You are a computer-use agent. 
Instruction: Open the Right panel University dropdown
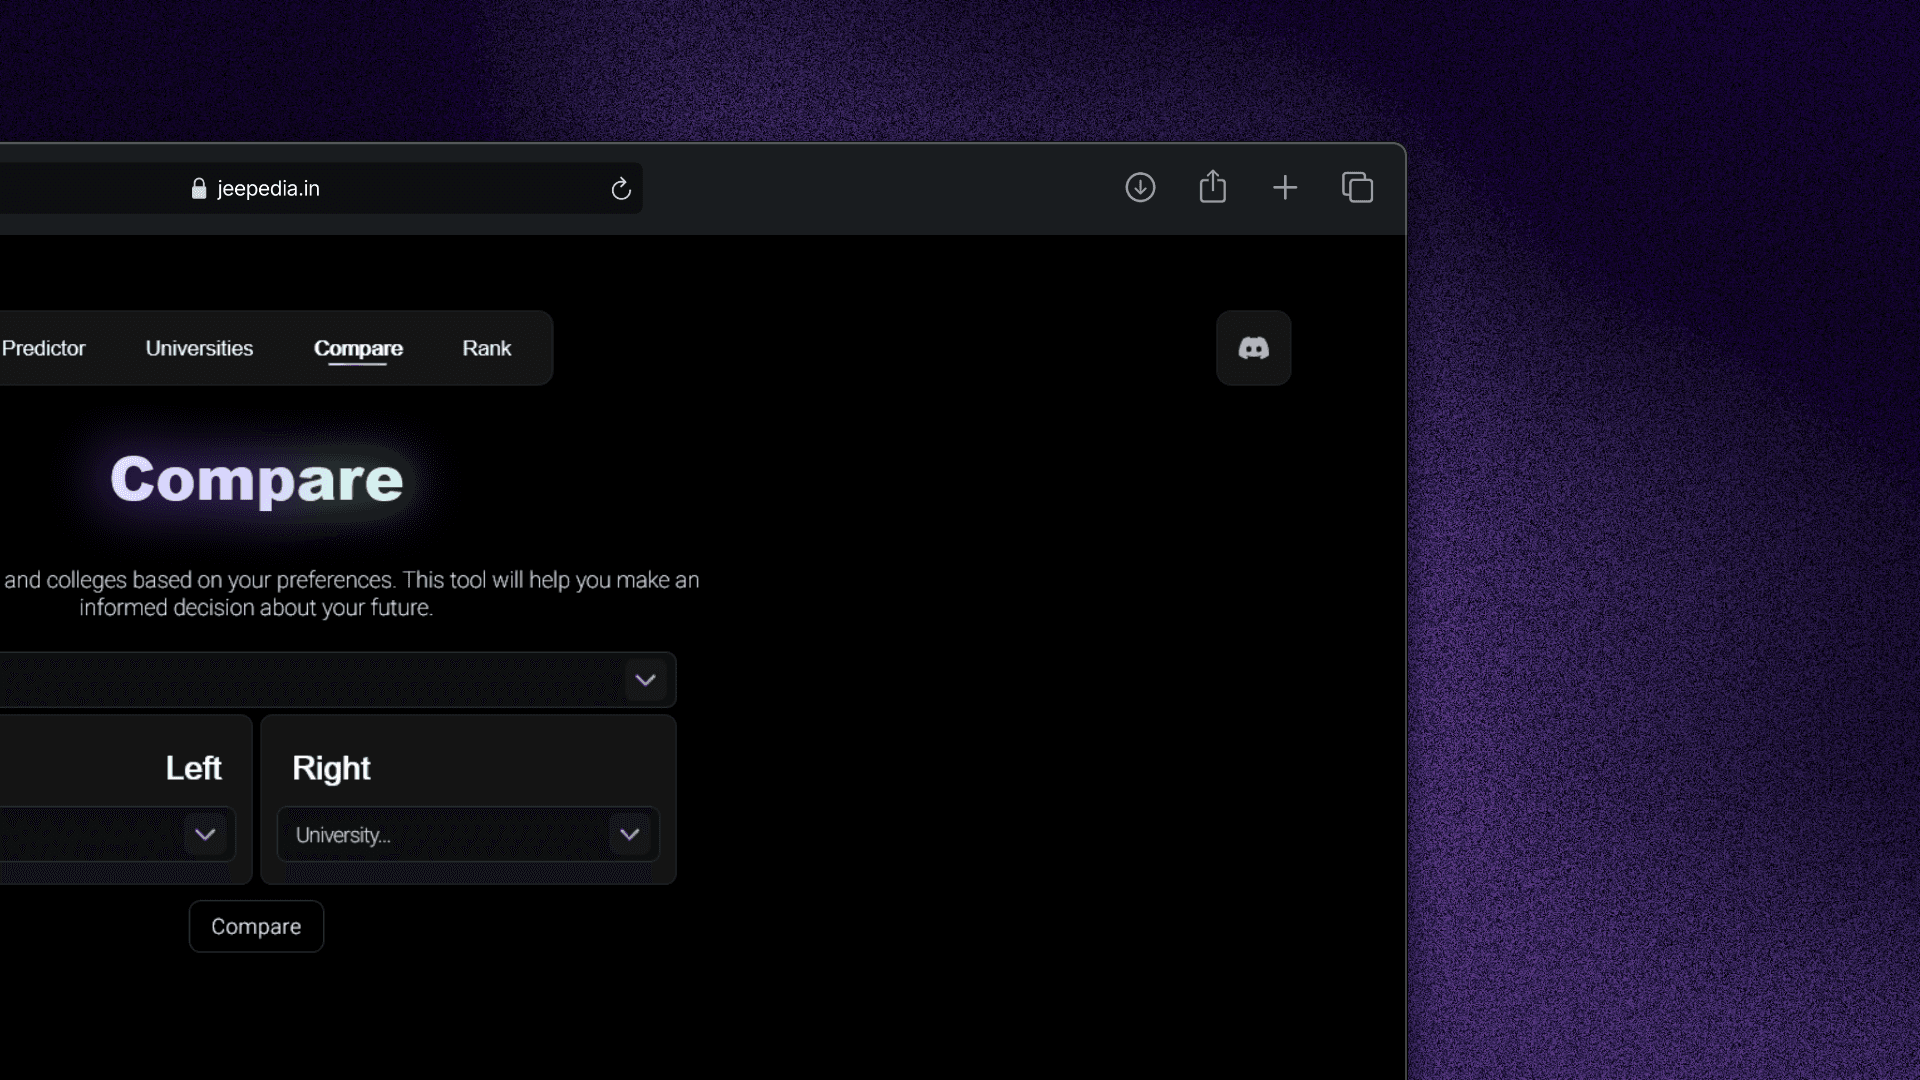(x=450, y=835)
